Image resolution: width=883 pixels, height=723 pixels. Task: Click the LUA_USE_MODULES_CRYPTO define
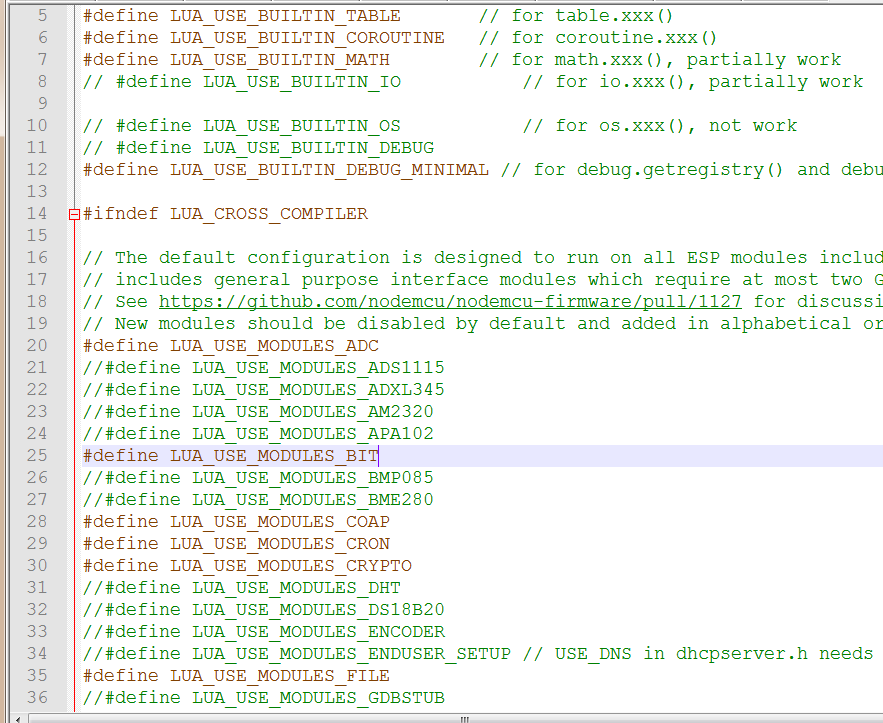tap(247, 565)
